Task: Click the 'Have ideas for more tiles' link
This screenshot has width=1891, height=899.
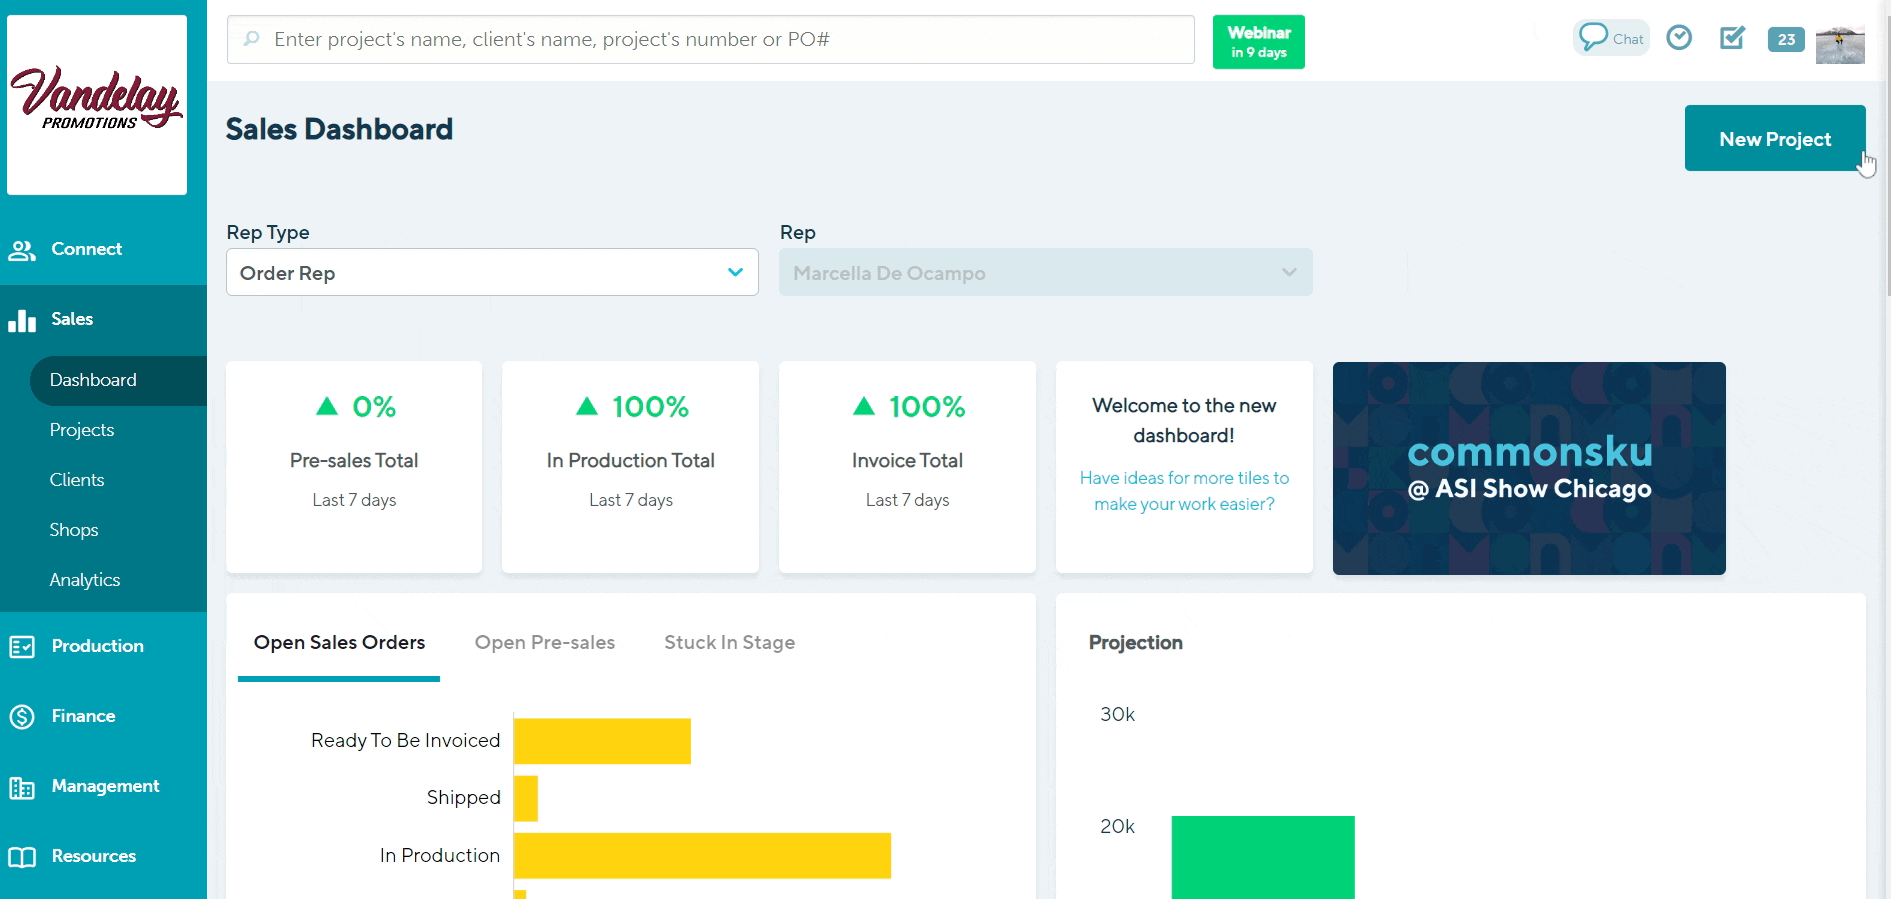Action: tap(1184, 491)
